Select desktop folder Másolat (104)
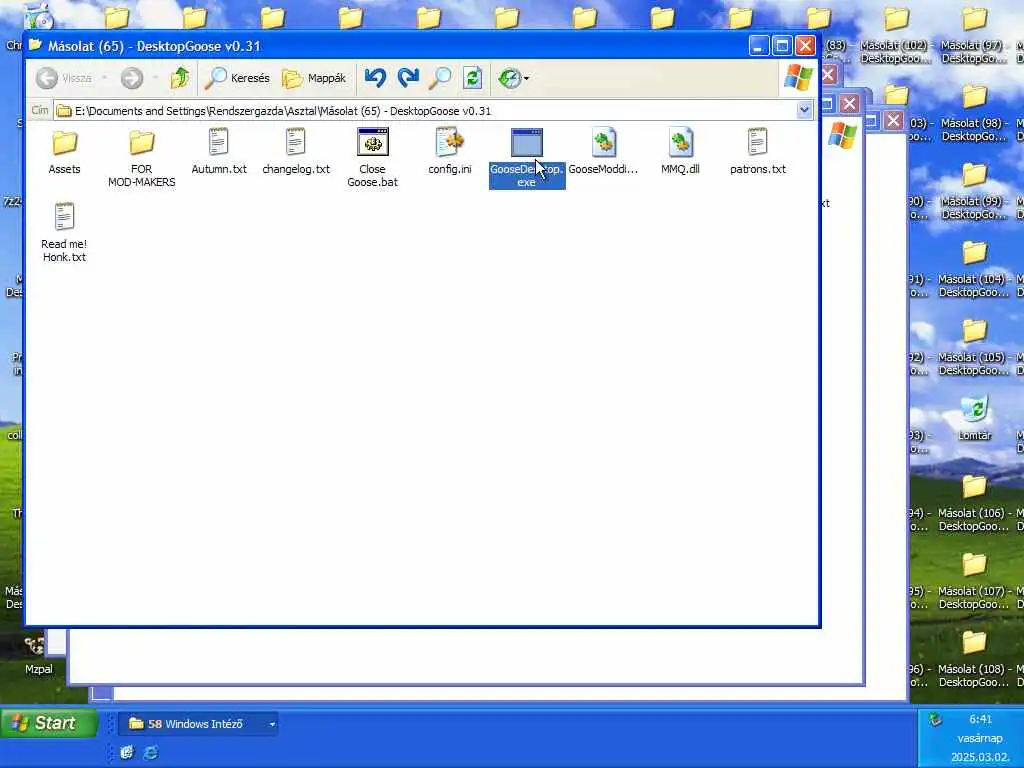The image size is (1024, 768). (x=974, y=270)
